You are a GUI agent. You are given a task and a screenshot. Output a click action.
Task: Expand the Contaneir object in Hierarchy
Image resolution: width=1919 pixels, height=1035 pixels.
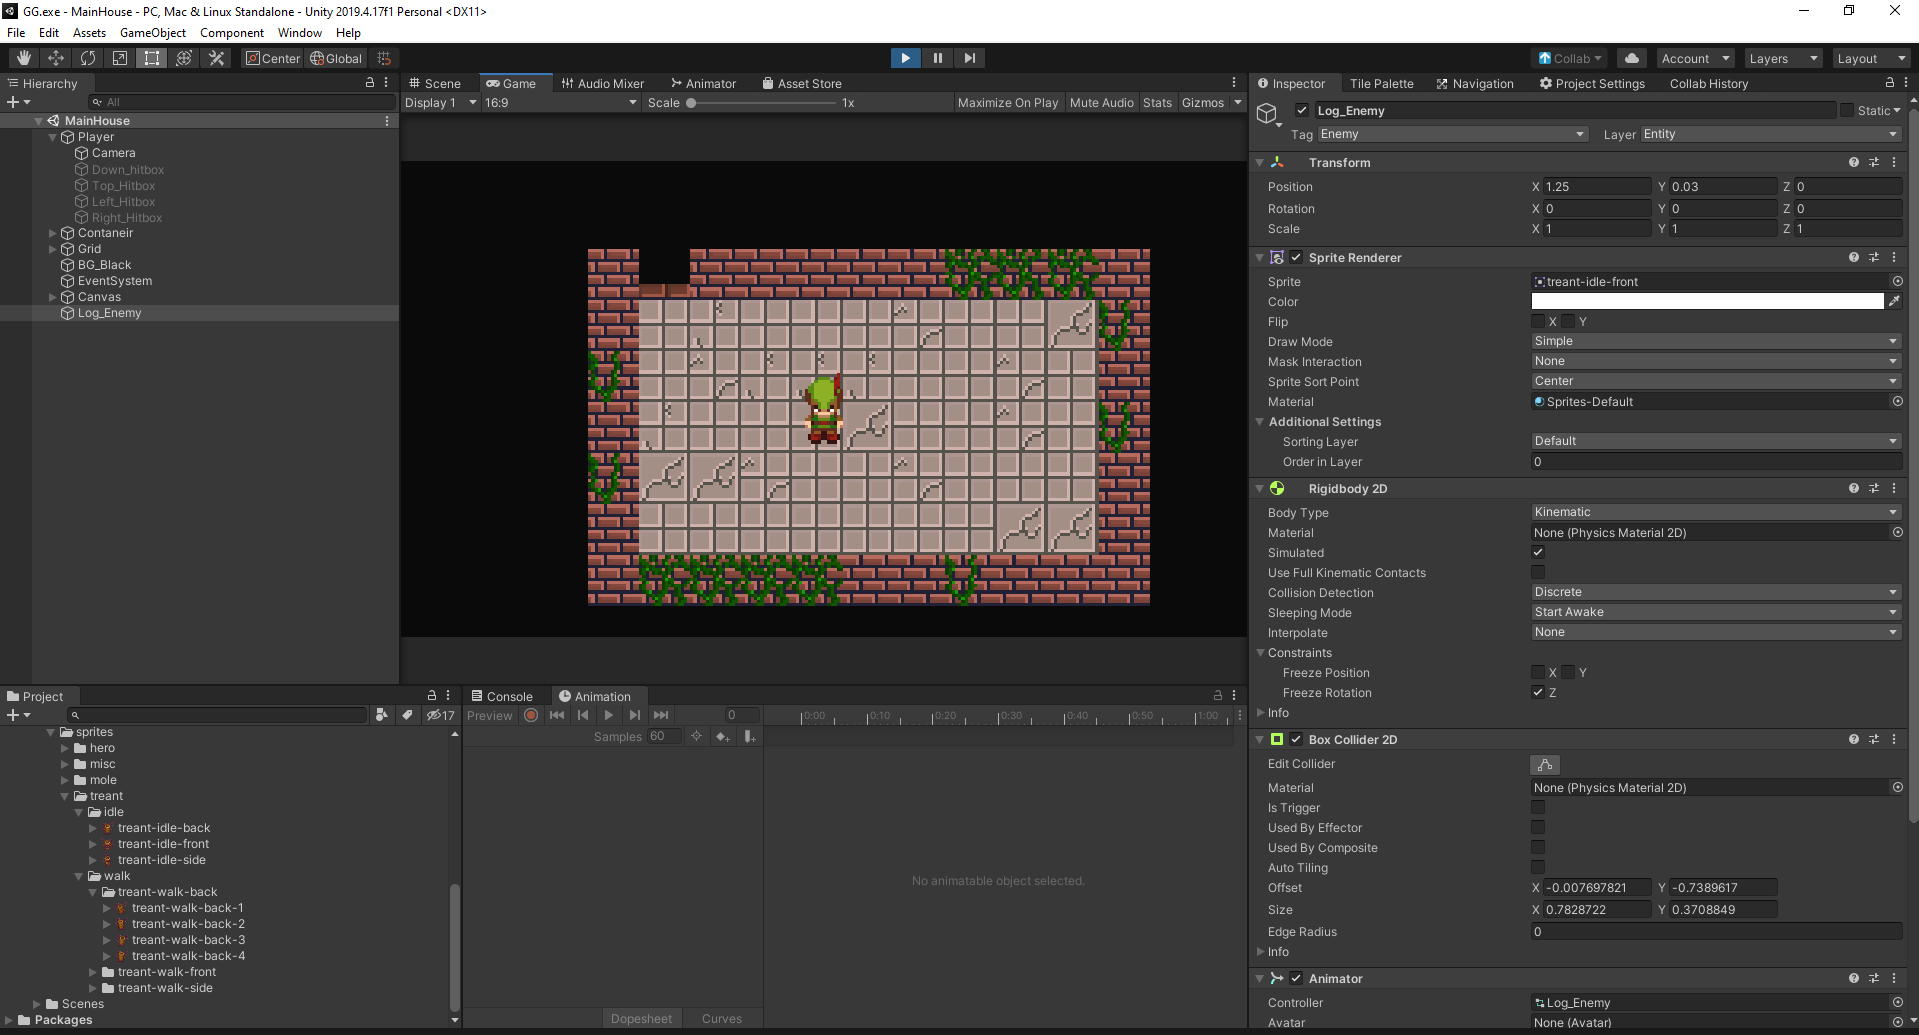pos(53,233)
